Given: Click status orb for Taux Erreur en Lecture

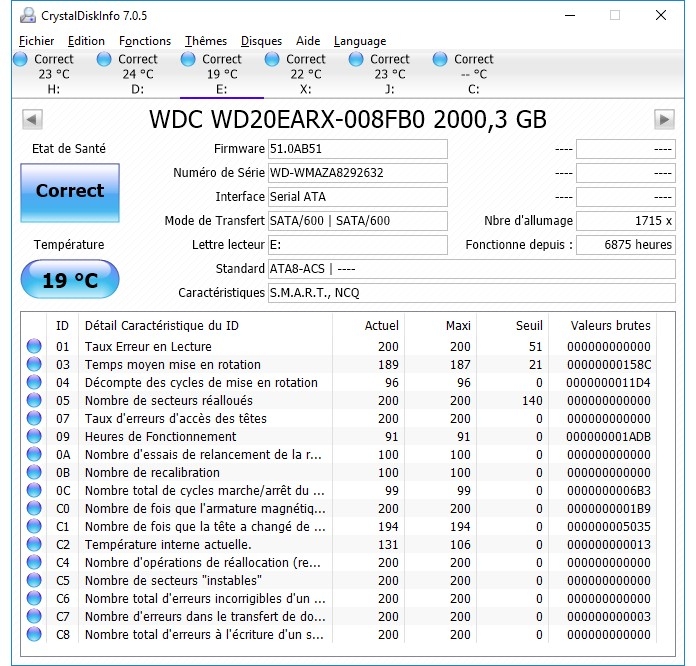Looking at the screenshot, I should 34,346.
